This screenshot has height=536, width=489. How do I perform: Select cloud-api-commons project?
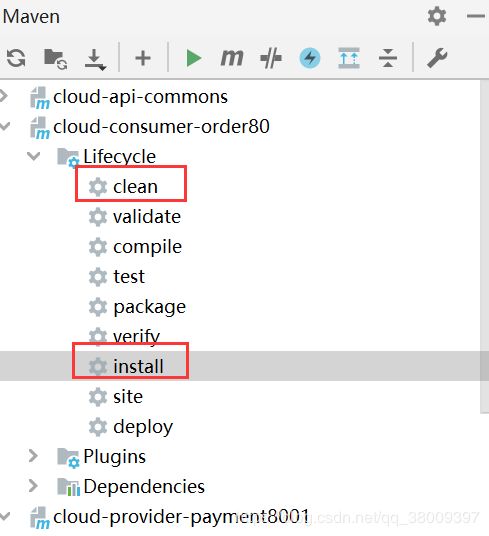point(140,97)
